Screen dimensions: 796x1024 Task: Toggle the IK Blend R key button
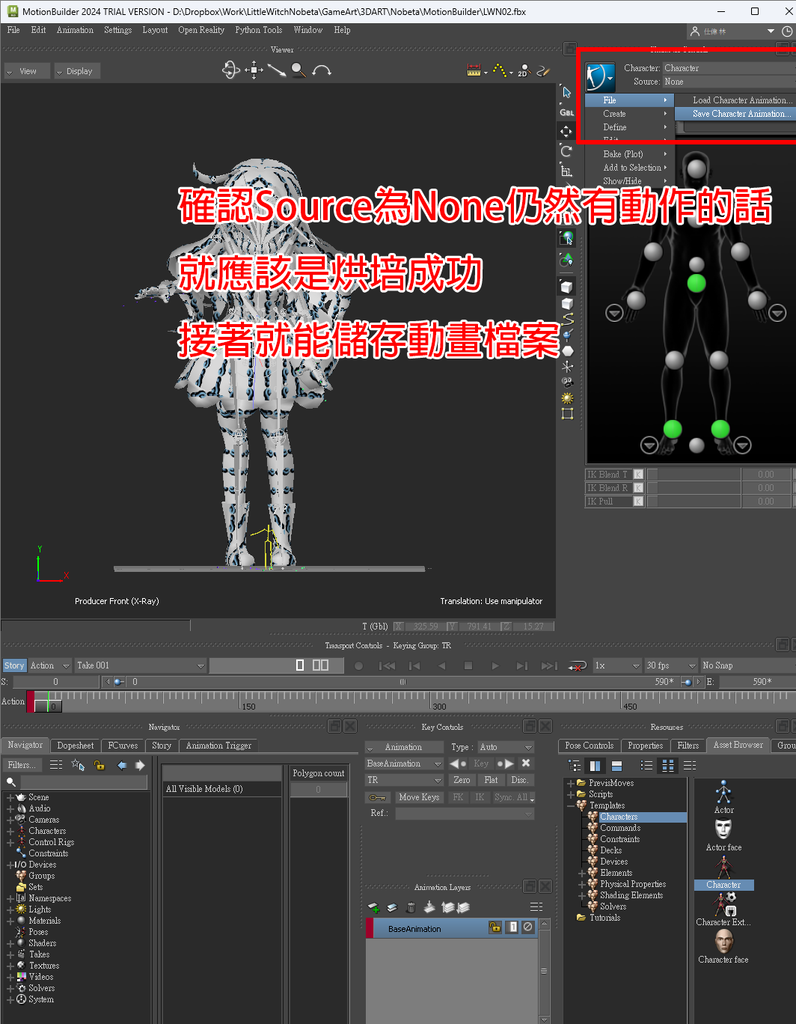[639, 488]
